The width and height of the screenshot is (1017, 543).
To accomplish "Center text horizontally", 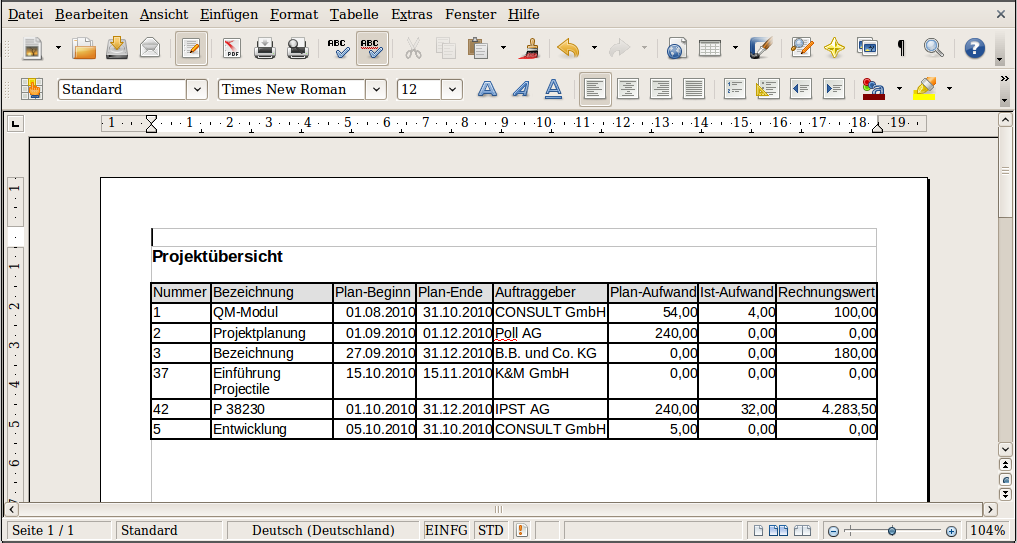I will coord(627,89).
